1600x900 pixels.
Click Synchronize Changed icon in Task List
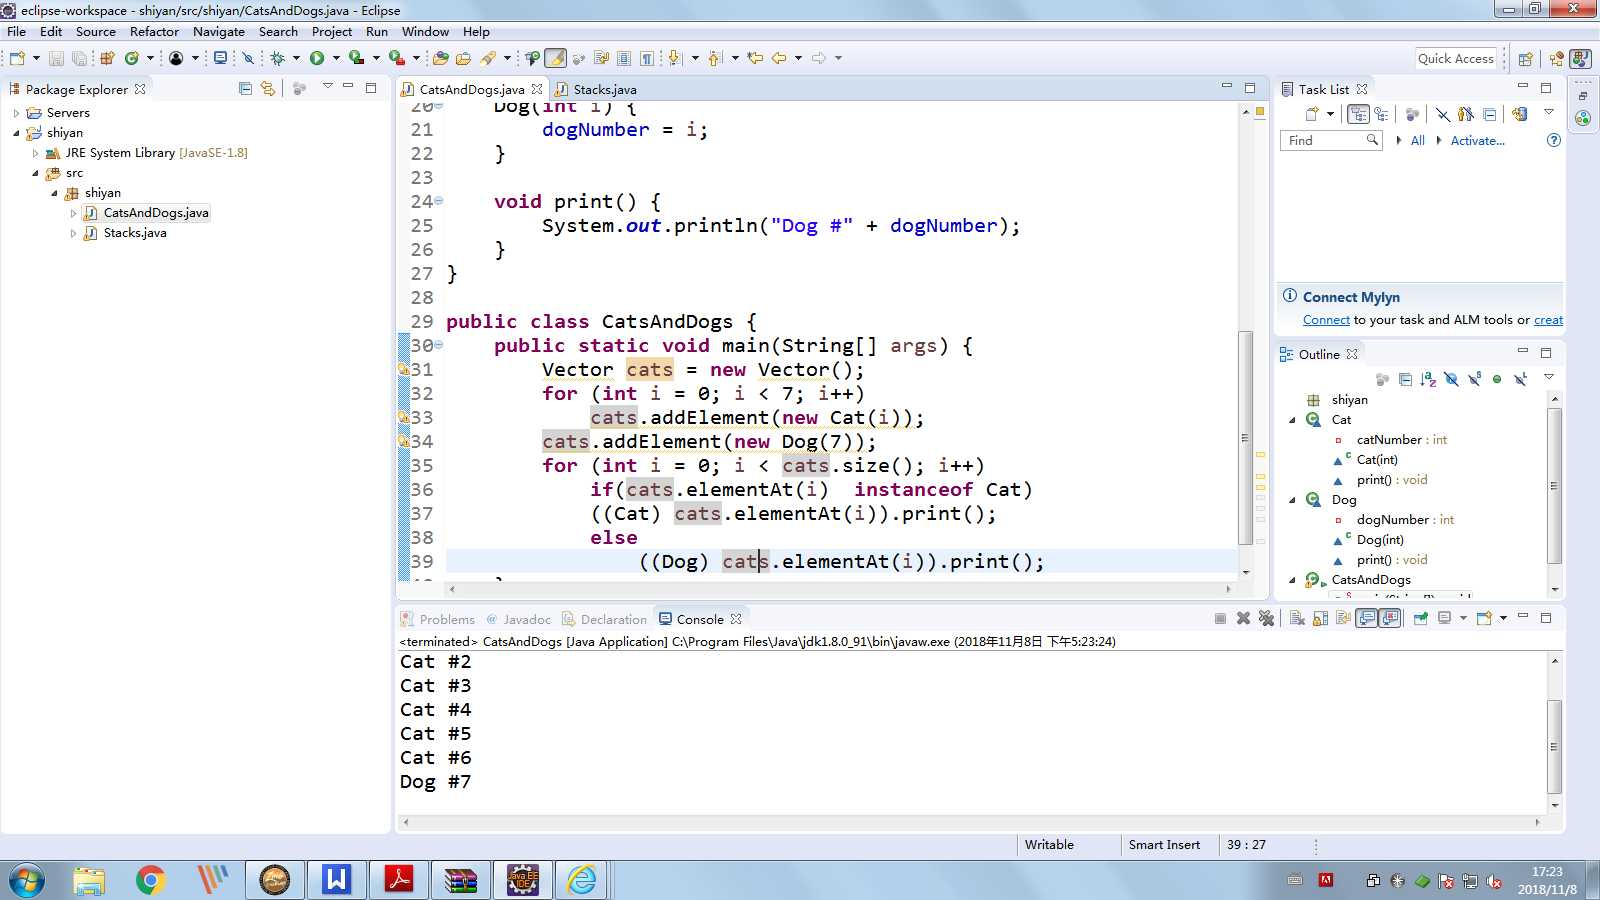point(1519,114)
